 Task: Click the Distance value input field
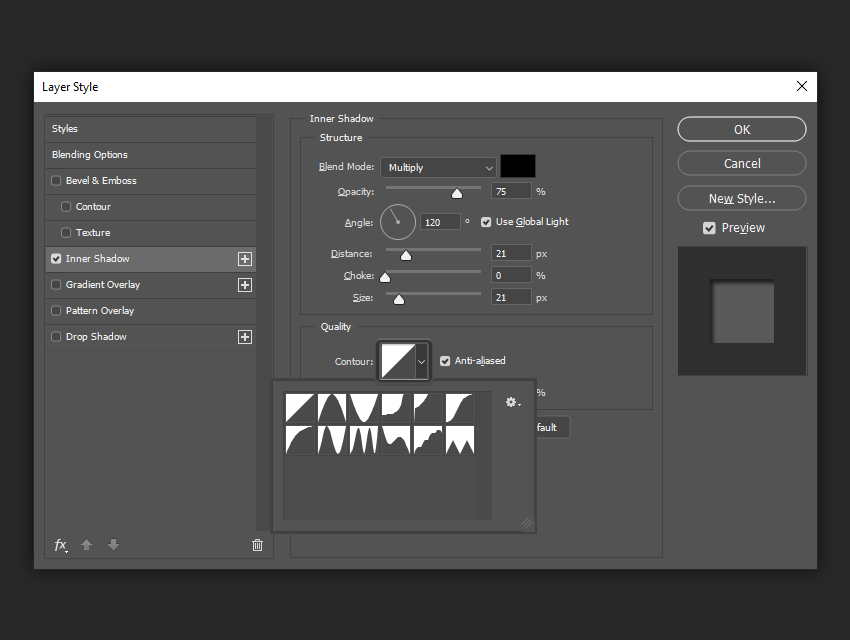point(511,253)
